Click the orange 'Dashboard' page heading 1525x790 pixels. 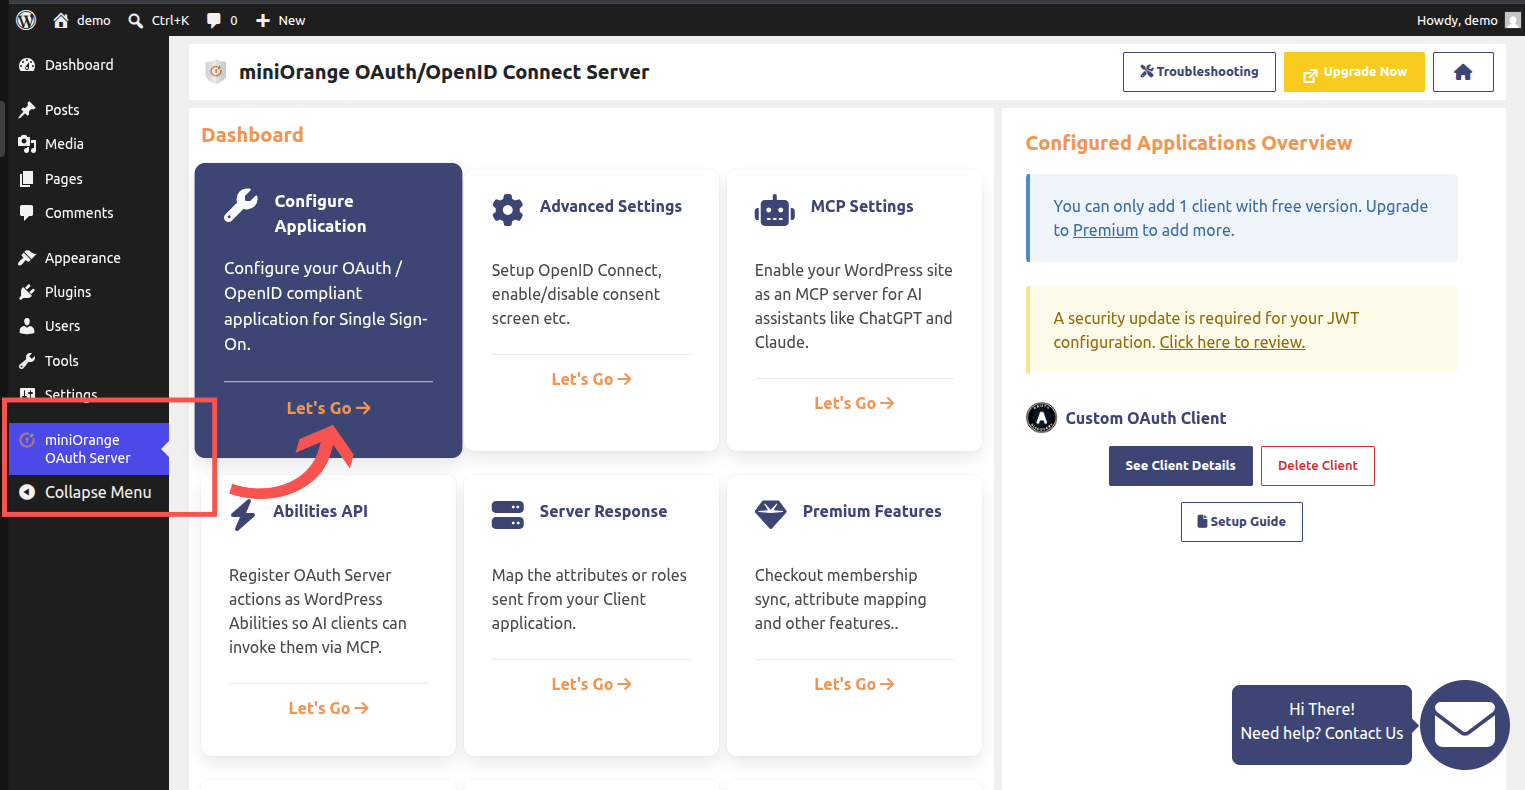tap(252, 135)
